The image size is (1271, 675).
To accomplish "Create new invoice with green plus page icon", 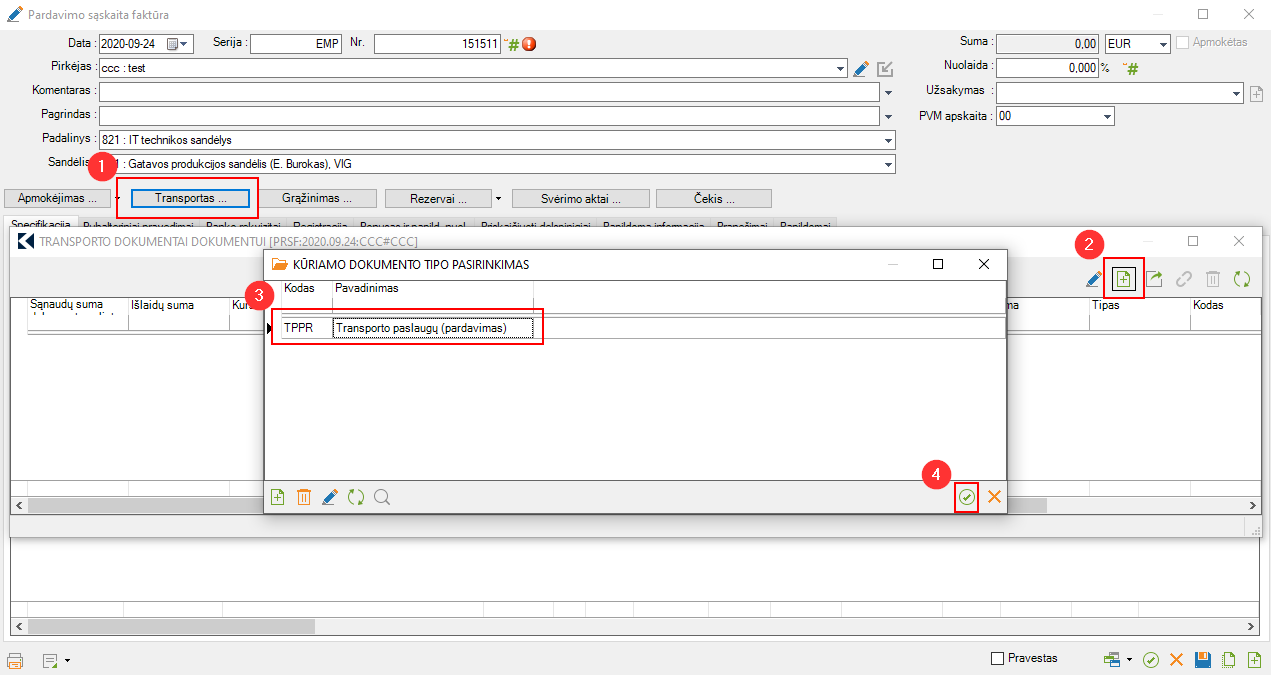I will click(x=1254, y=660).
